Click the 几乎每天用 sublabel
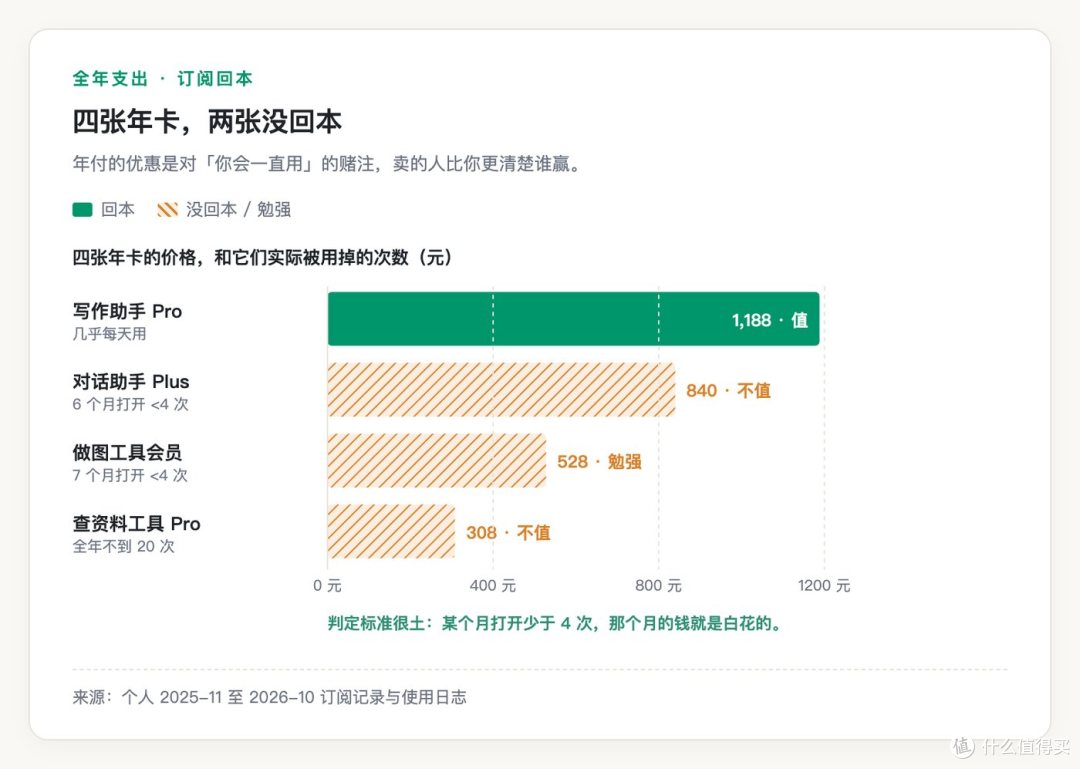 110,334
